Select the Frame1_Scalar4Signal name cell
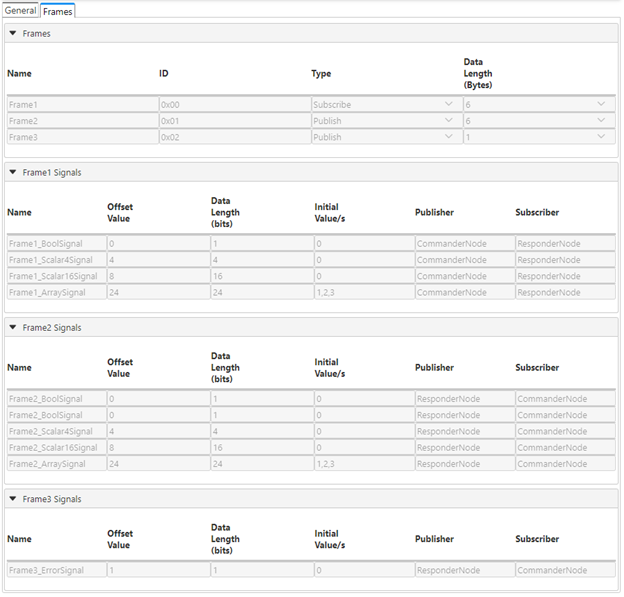Viewport: 624px width, 597px height. click(x=57, y=260)
